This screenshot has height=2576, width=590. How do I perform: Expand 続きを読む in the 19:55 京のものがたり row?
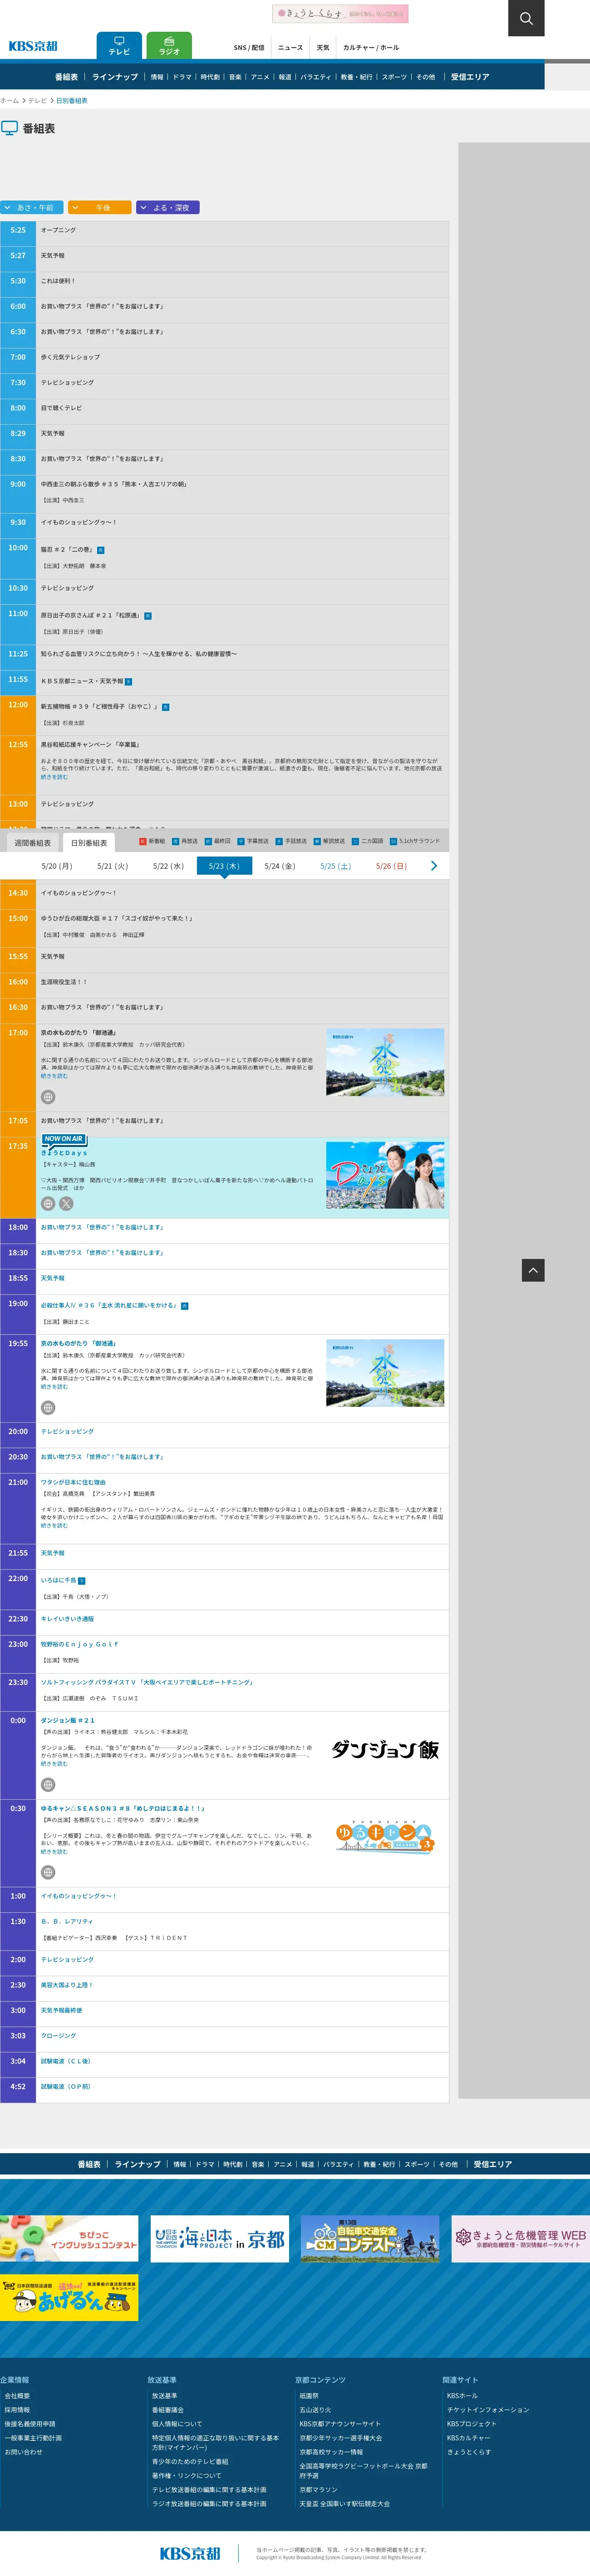tap(54, 1387)
